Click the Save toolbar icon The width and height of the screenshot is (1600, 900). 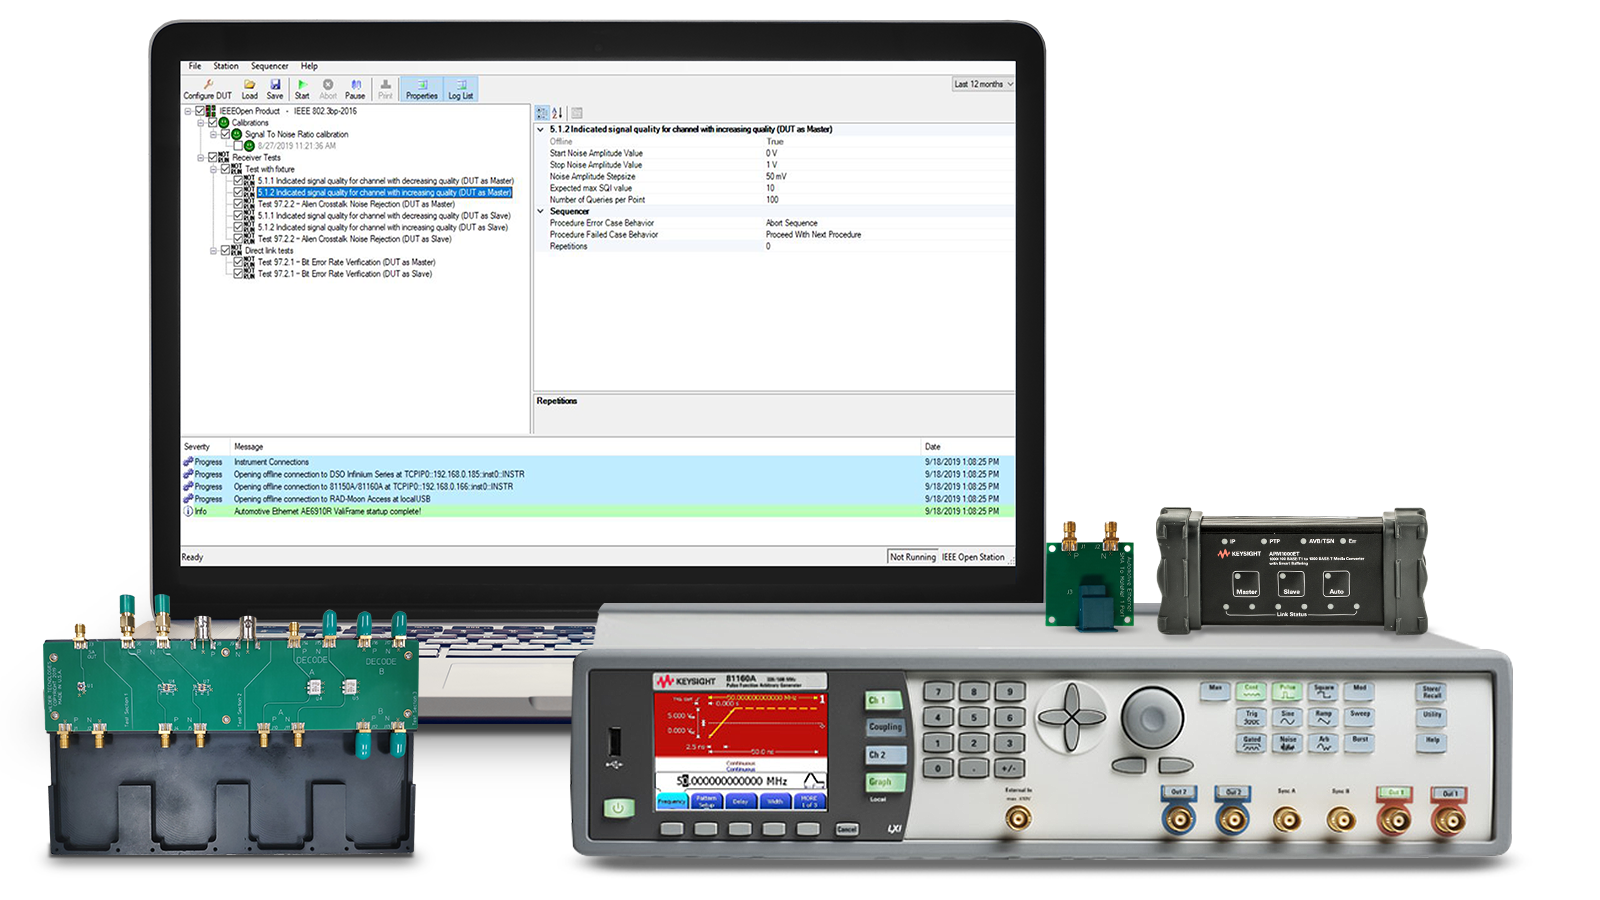coord(275,85)
